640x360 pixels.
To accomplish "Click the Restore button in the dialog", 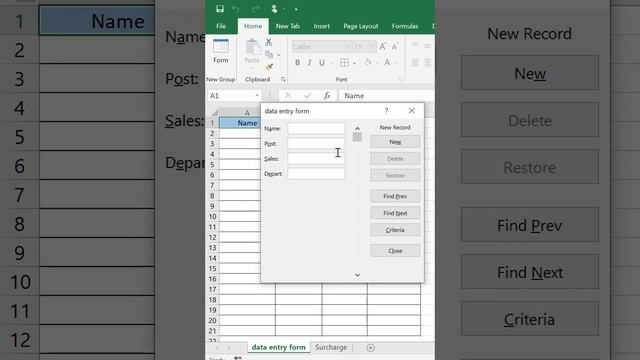I will [395, 176].
